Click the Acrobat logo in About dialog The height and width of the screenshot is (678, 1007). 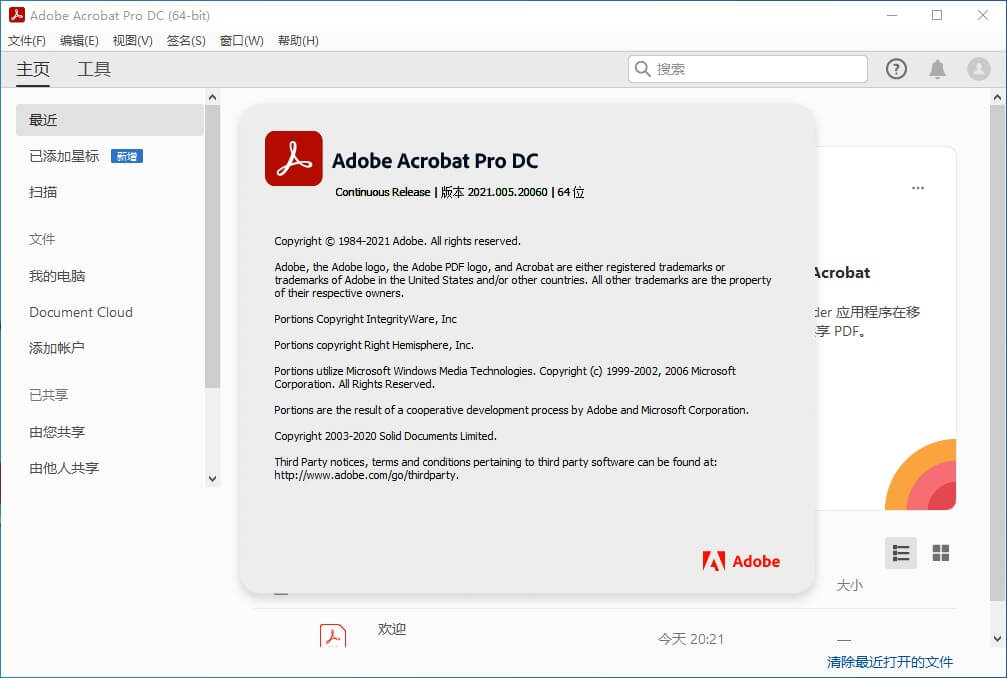pyautogui.click(x=293, y=158)
